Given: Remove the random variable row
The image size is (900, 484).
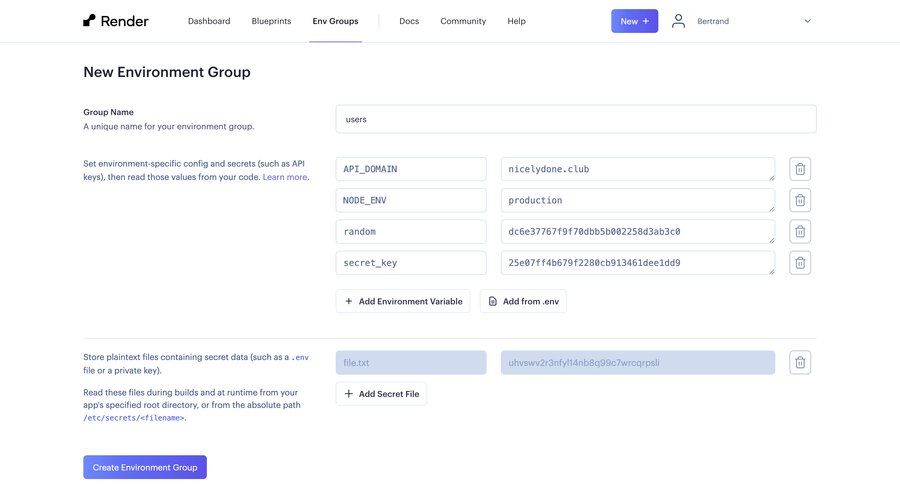Looking at the screenshot, I should click(x=800, y=231).
